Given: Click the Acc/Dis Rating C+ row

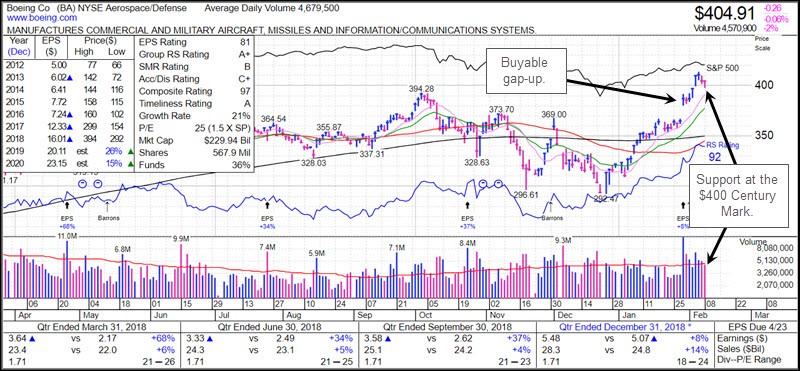Looking at the screenshot, I should click(195, 79).
